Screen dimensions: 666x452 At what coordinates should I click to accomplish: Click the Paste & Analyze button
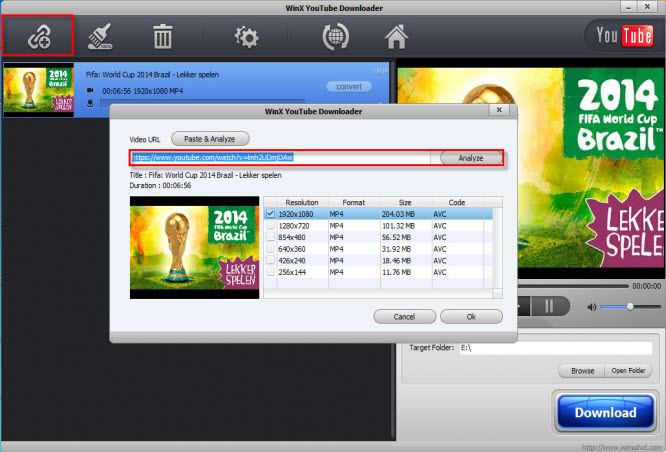(210, 138)
